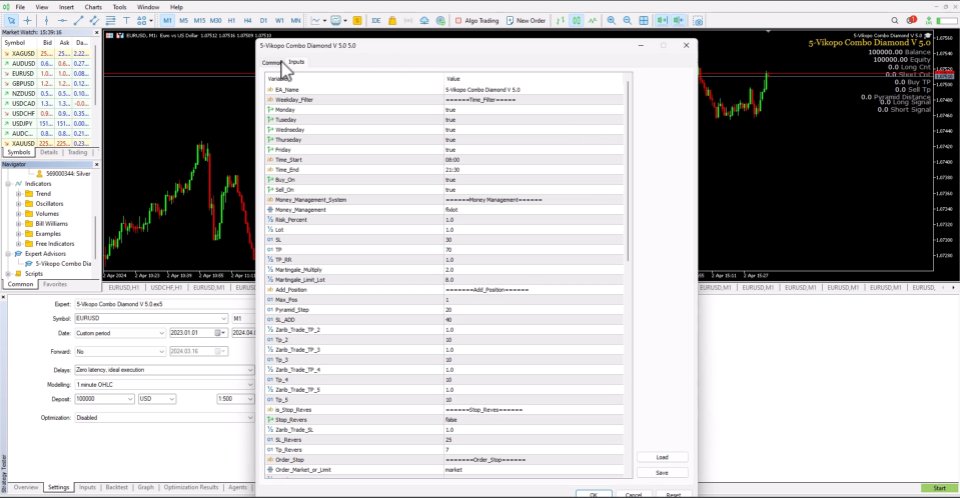
Task: Open the Backtest tab in Strategy Tester
Action: (116, 487)
